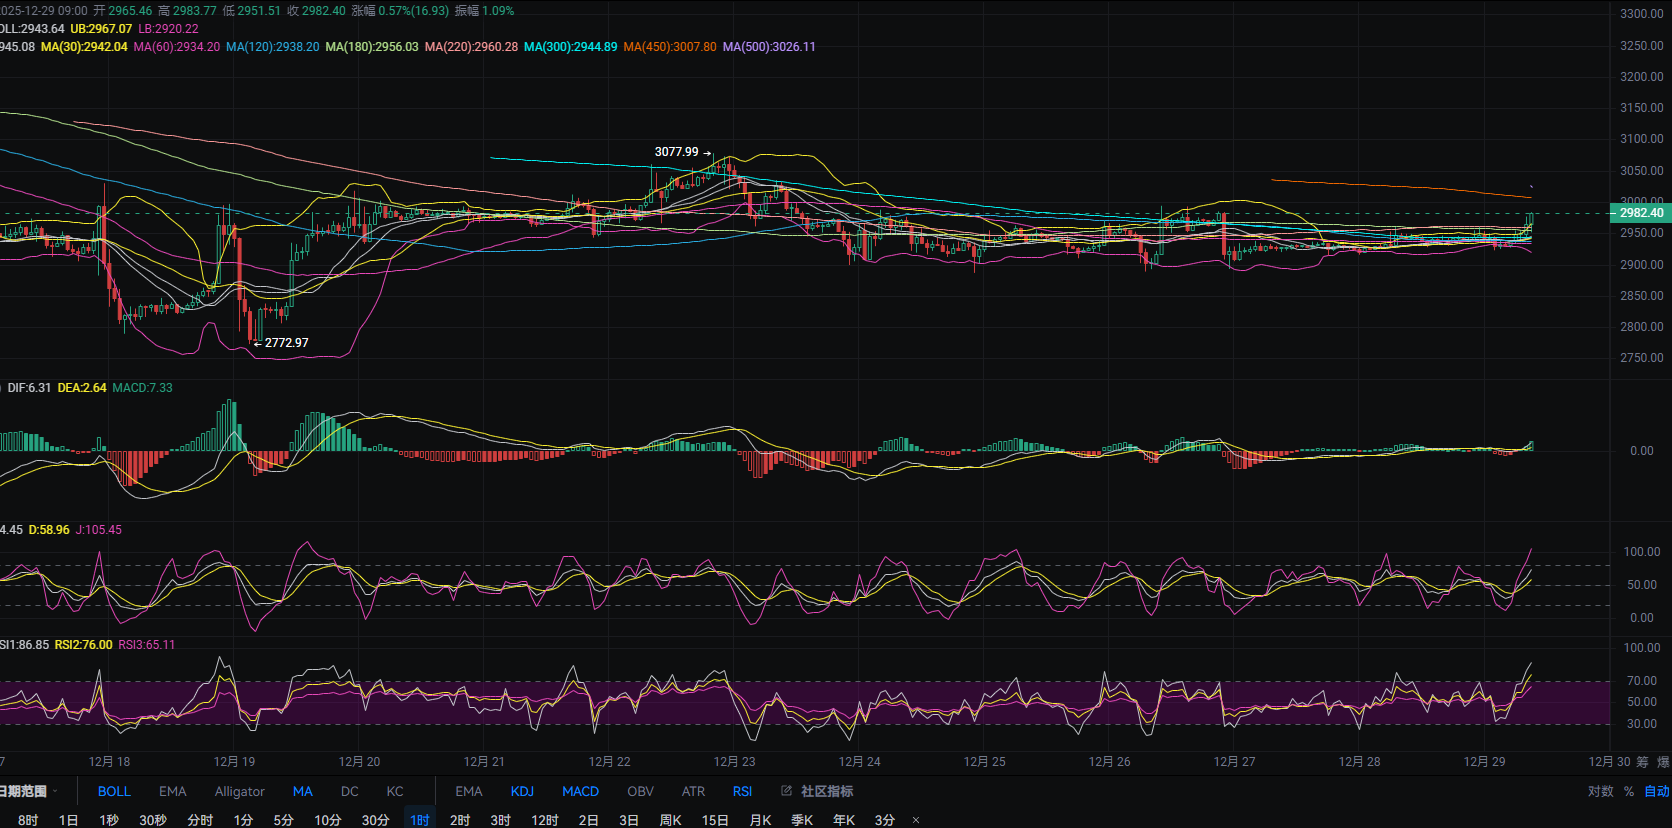Image resolution: width=1672 pixels, height=828 pixels.
Task: Switch to the 30分 timeframe
Action: (x=375, y=820)
